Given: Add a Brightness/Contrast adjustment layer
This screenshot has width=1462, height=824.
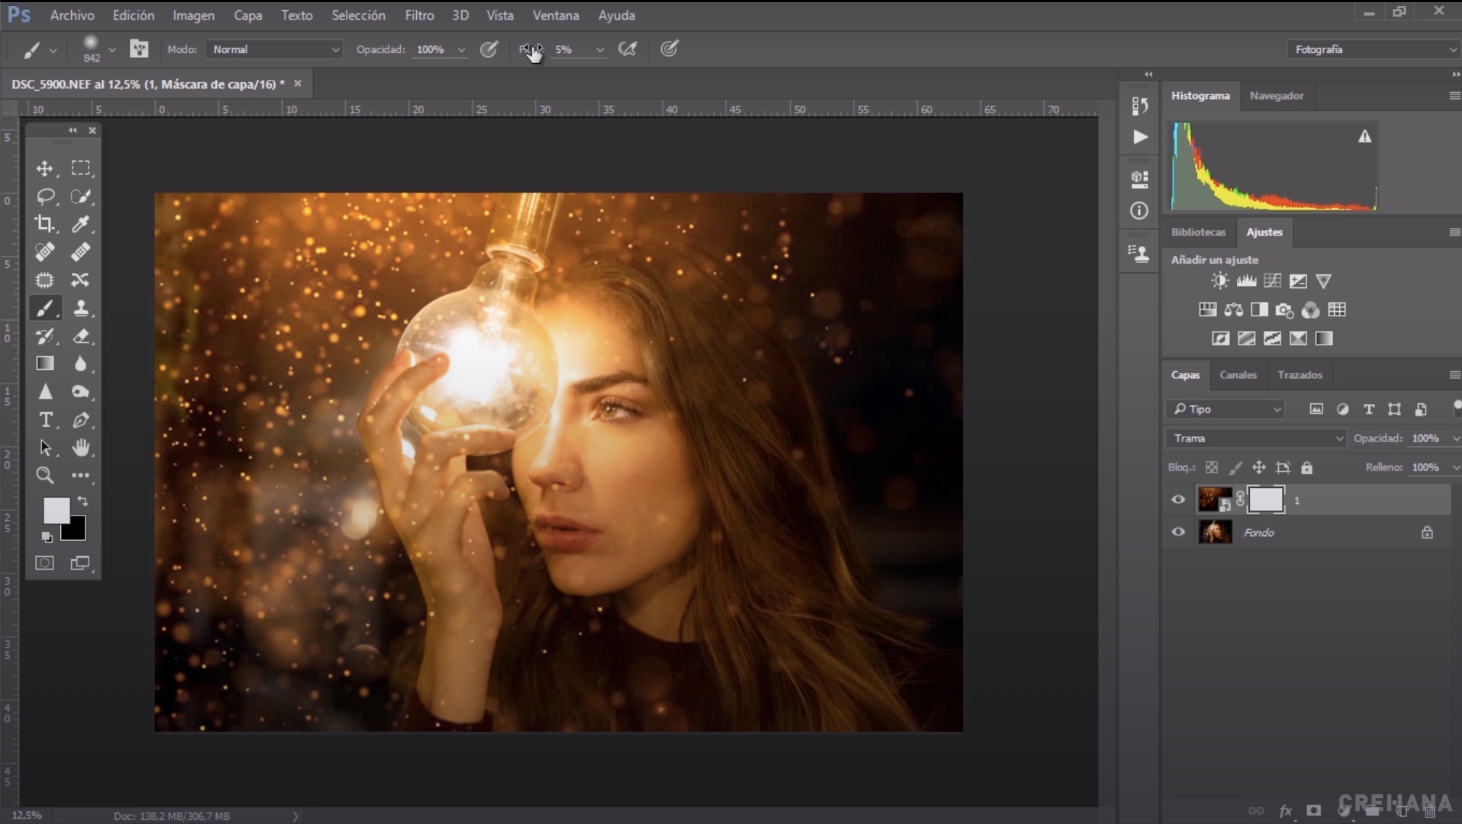Looking at the screenshot, I should point(1219,281).
